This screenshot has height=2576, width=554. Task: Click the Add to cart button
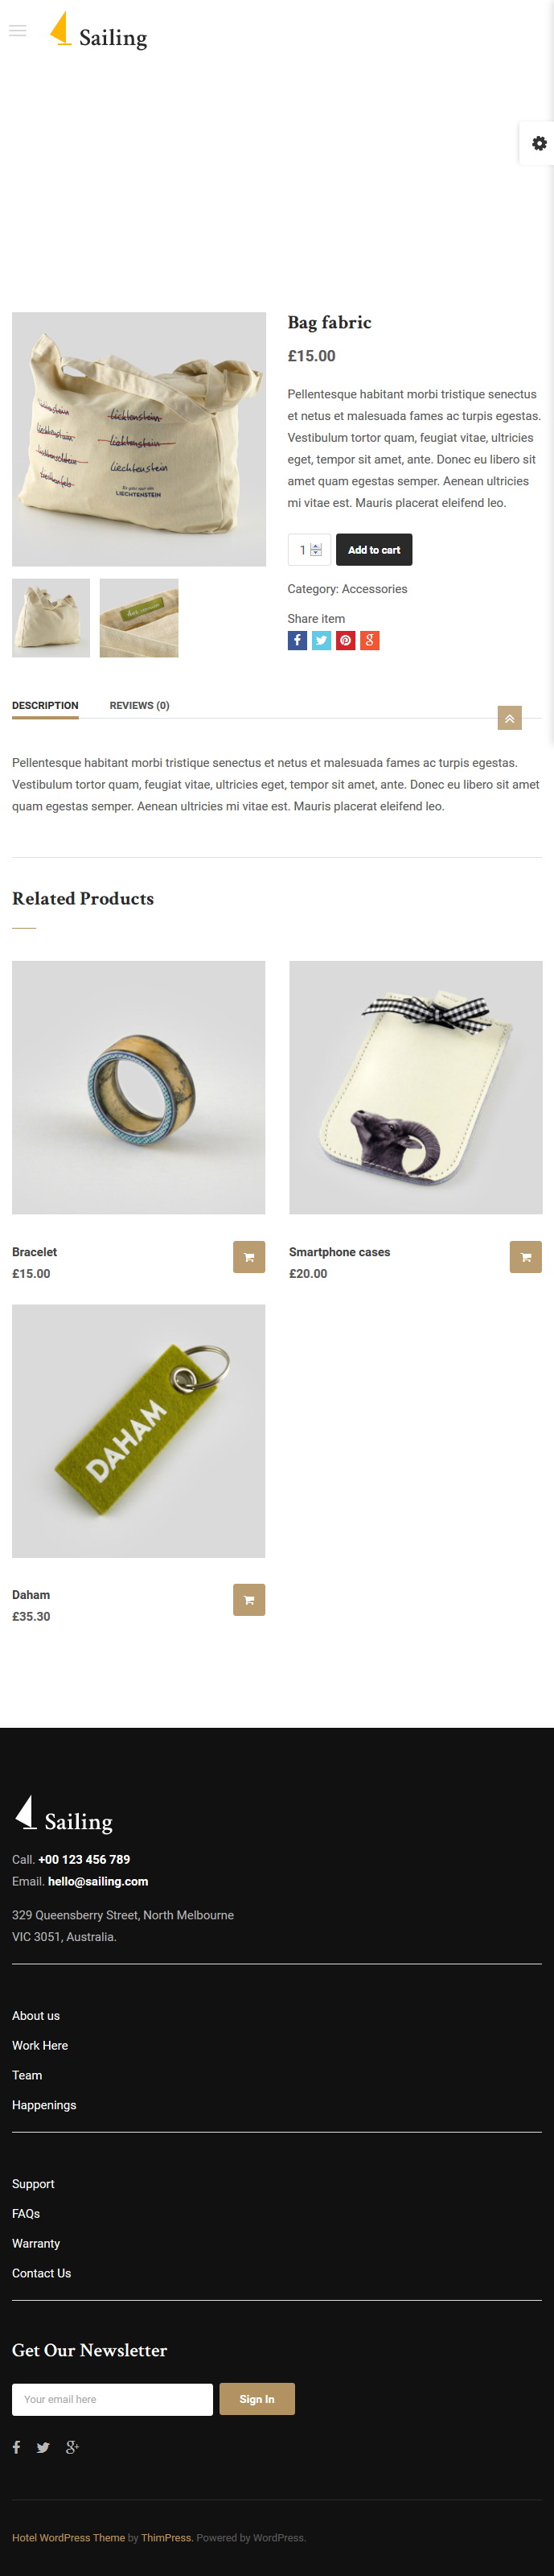click(x=374, y=550)
